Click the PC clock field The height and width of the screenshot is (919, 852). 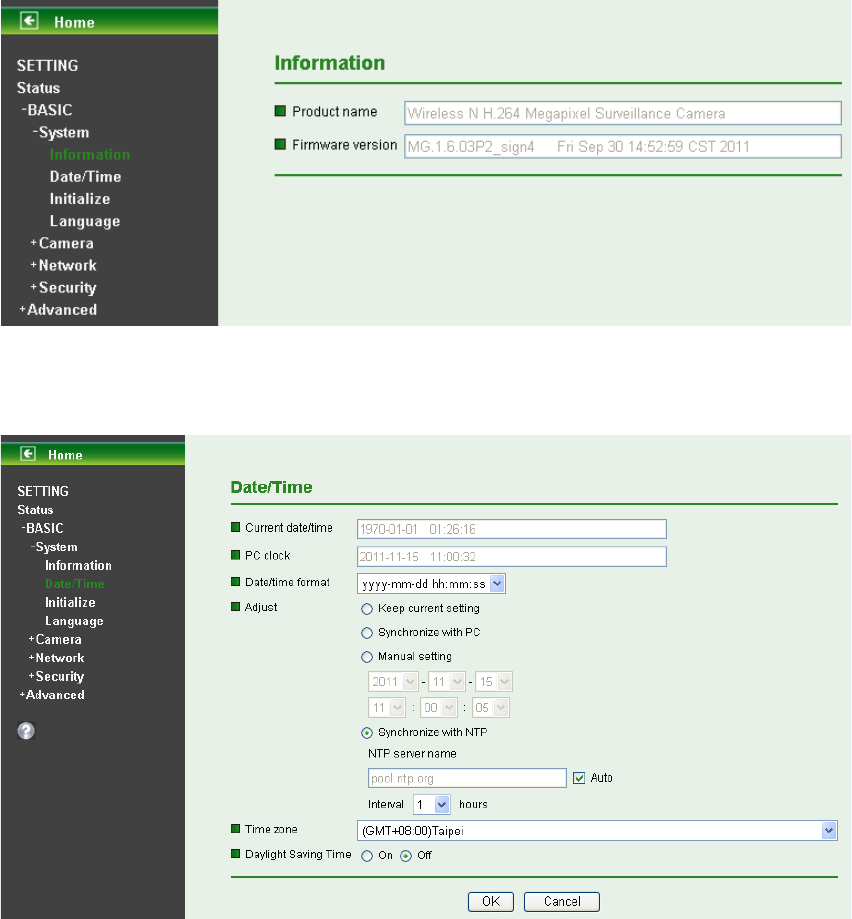(512, 556)
